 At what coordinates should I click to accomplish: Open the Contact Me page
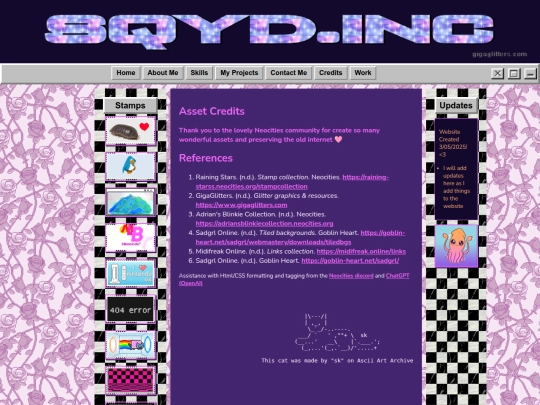pyautogui.click(x=289, y=73)
